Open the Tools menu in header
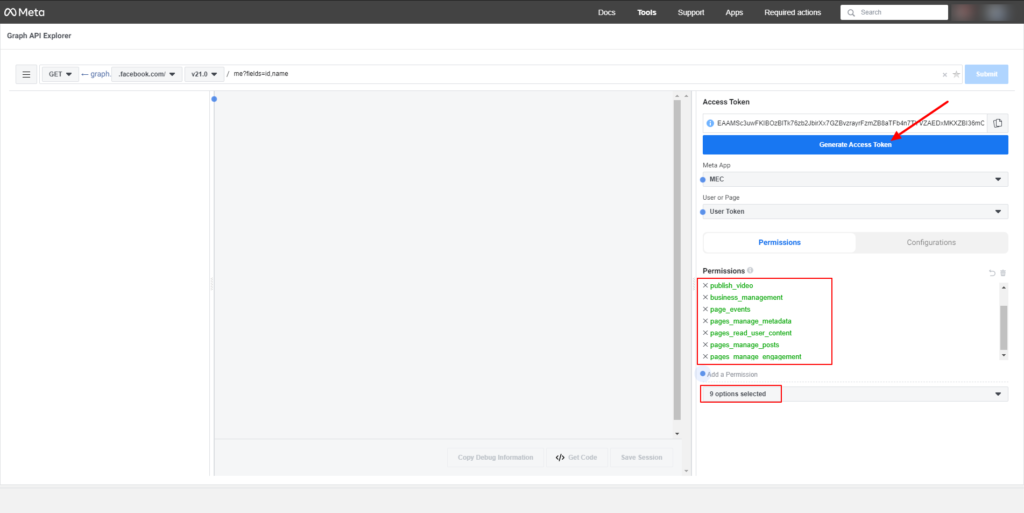Screen dimensions: 1024x513 tap(647, 13)
